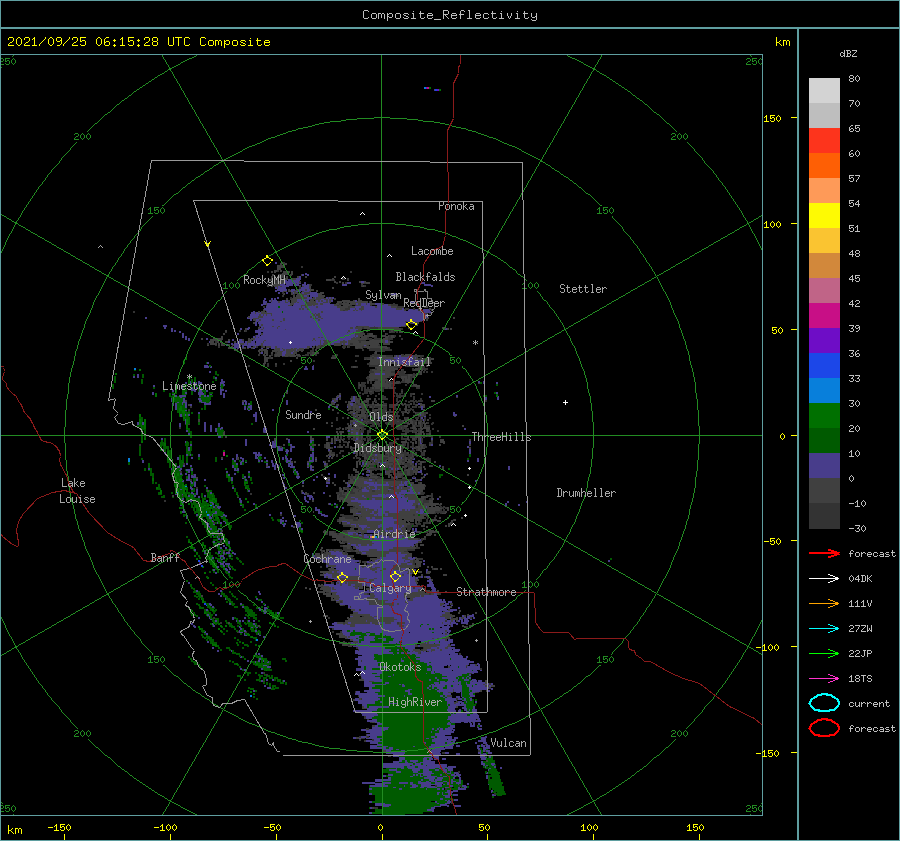900x841 pixels.
Task: Click the Innisfail city label
Action: click(404, 362)
